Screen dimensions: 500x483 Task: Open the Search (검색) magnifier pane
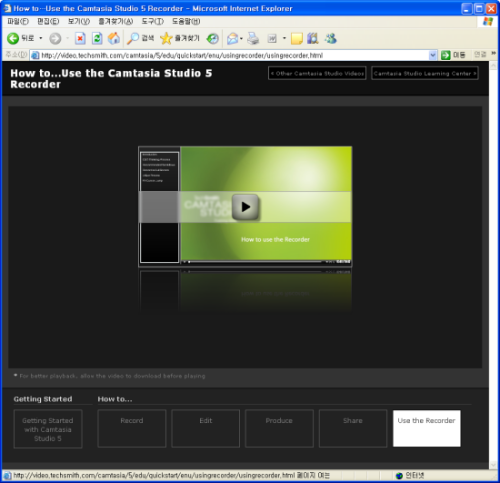point(140,39)
